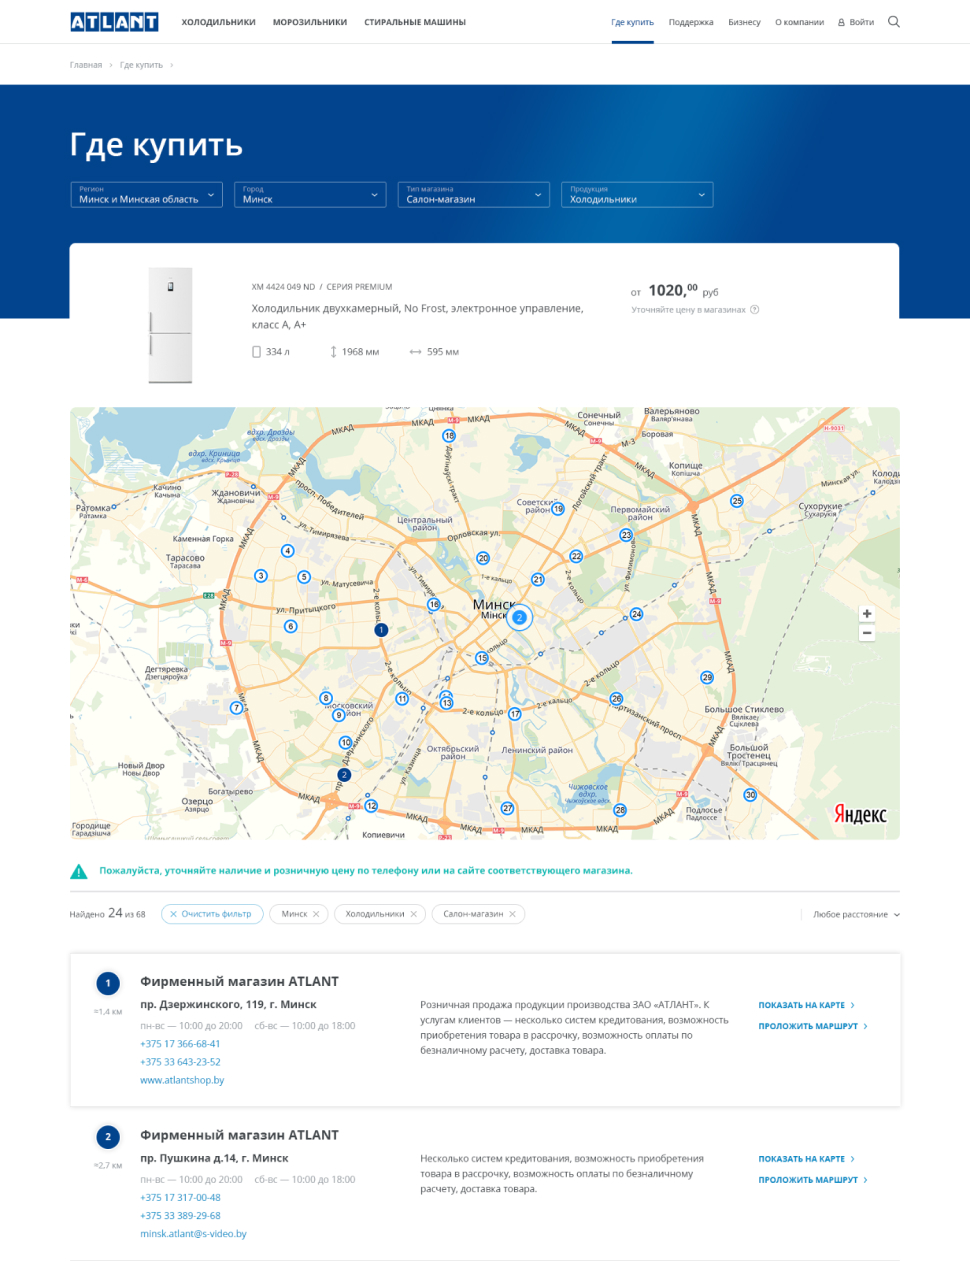Image resolution: width=970 pixels, height=1270 pixels.
Task: Remove the Салон-магазин filter tag
Action: pos(512,914)
